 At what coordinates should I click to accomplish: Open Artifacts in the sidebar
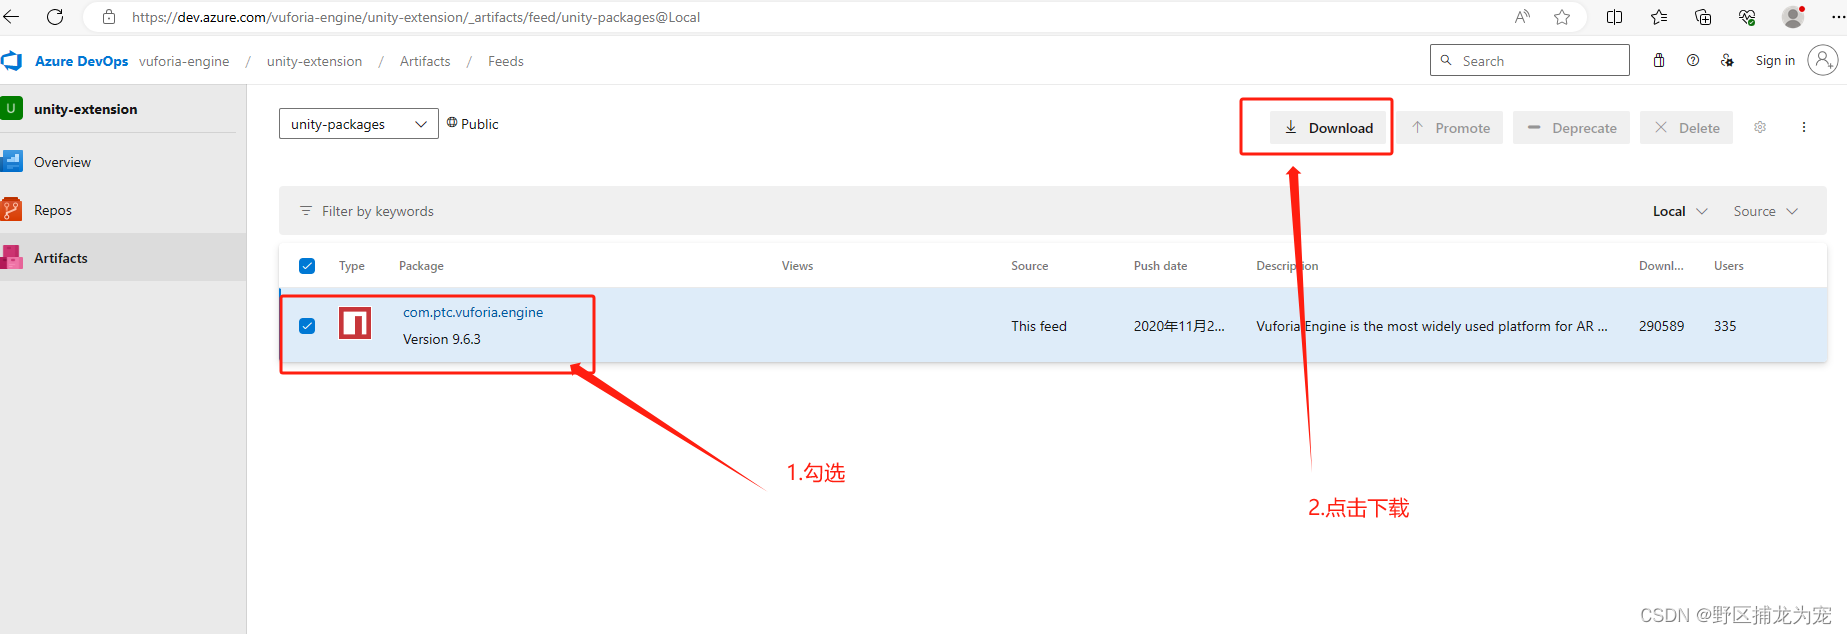61,258
